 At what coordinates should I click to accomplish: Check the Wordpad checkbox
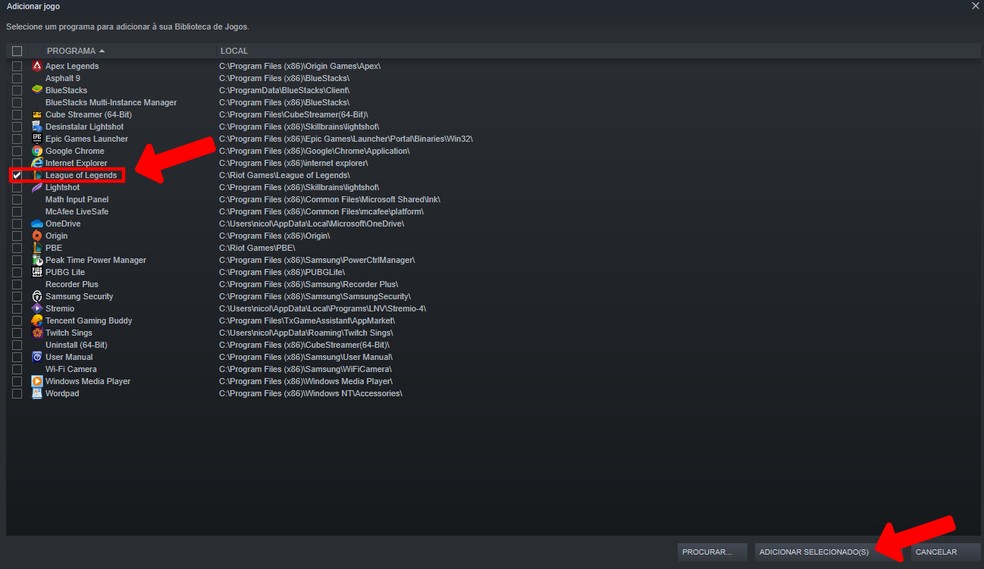coord(17,393)
